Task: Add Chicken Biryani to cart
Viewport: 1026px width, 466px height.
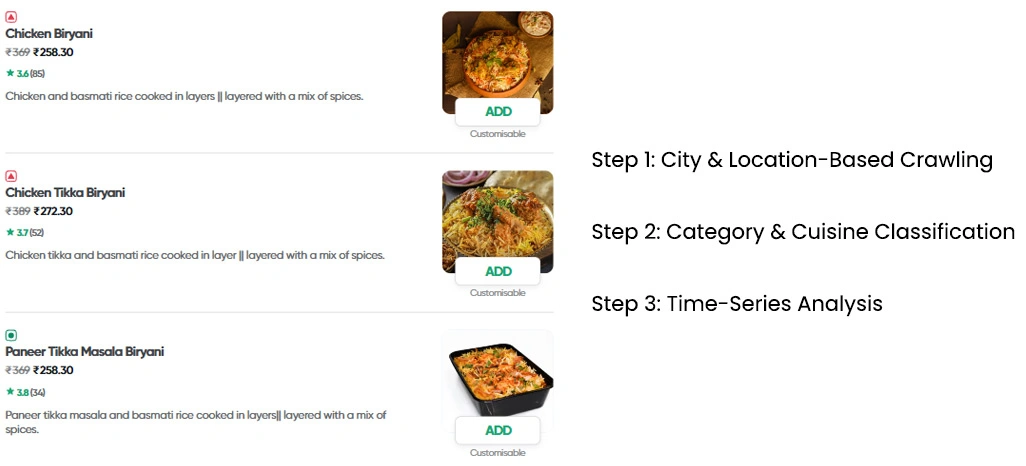Action: (x=497, y=112)
